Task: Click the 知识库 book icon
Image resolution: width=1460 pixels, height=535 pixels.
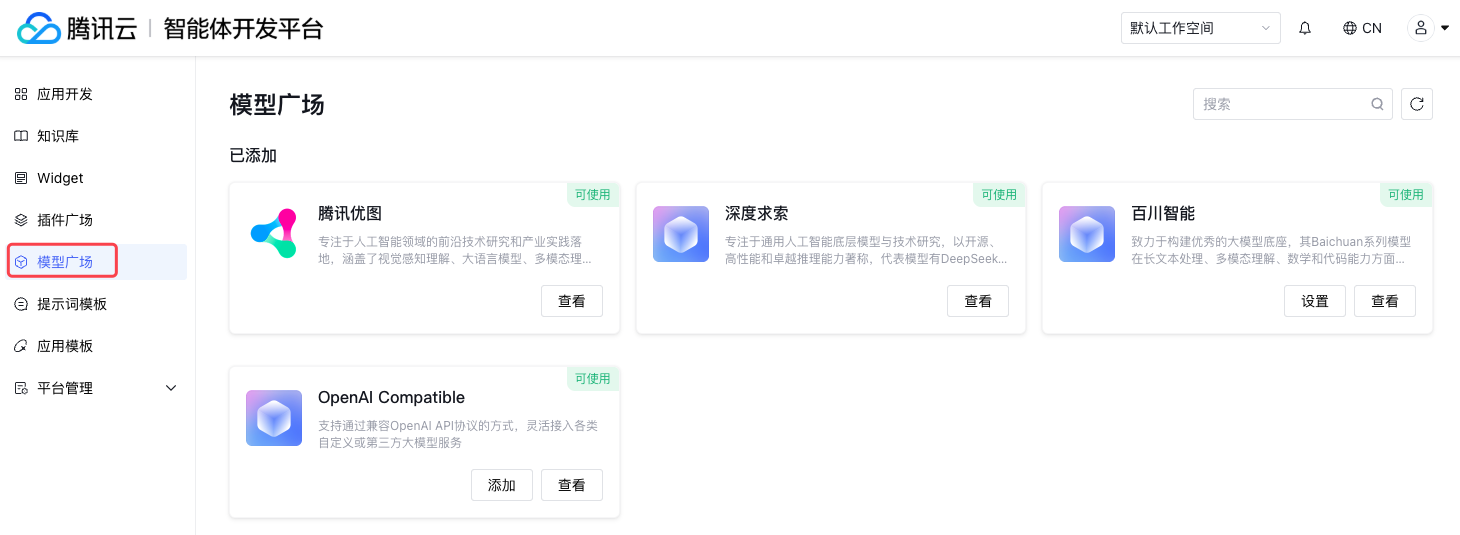Action: (21, 136)
